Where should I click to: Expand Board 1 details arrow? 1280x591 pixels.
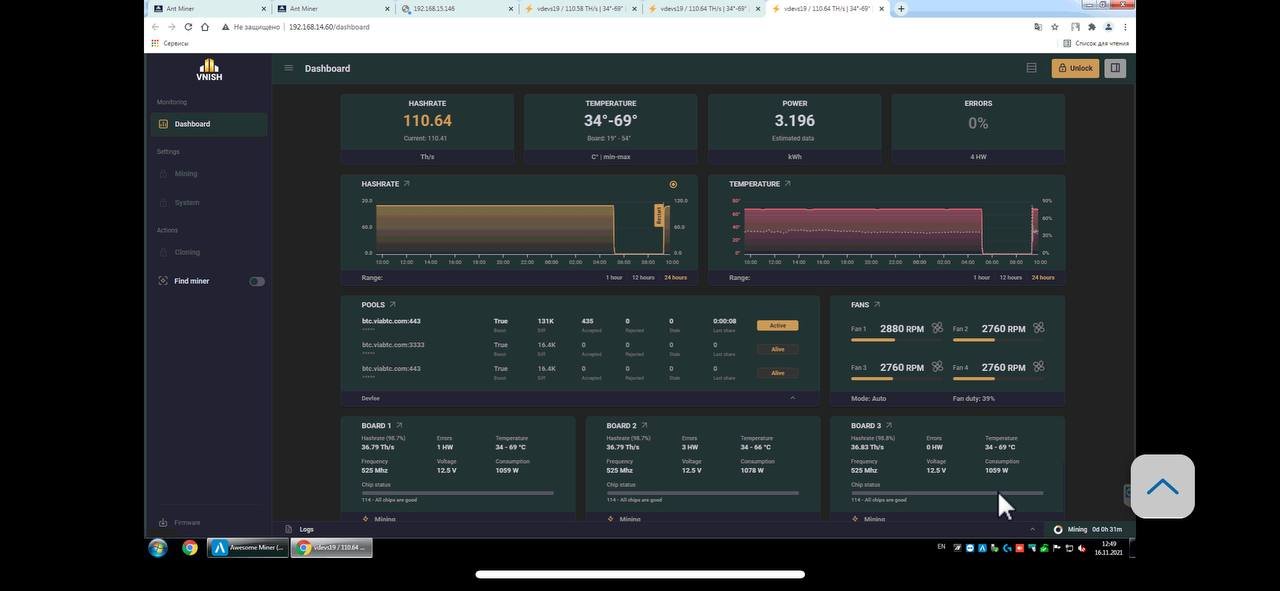399,426
